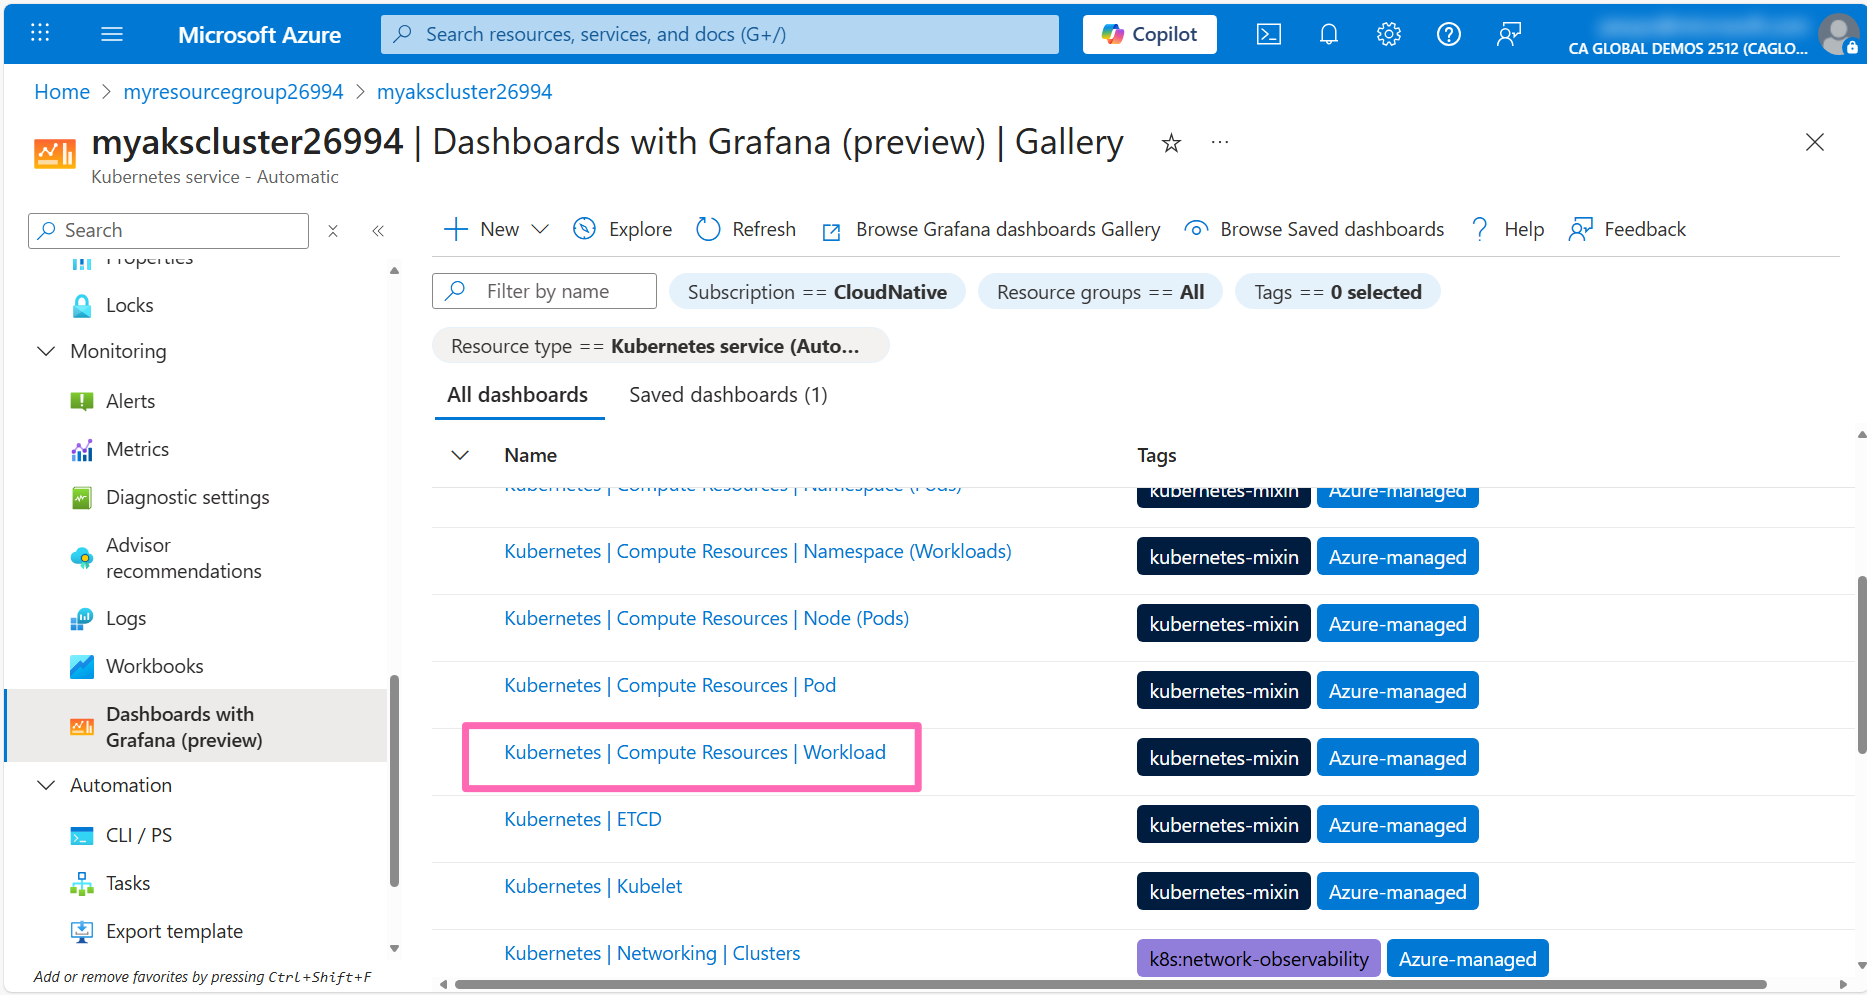This screenshot has width=1867, height=995.
Task: Collapse the Automation section
Action: (x=46, y=785)
